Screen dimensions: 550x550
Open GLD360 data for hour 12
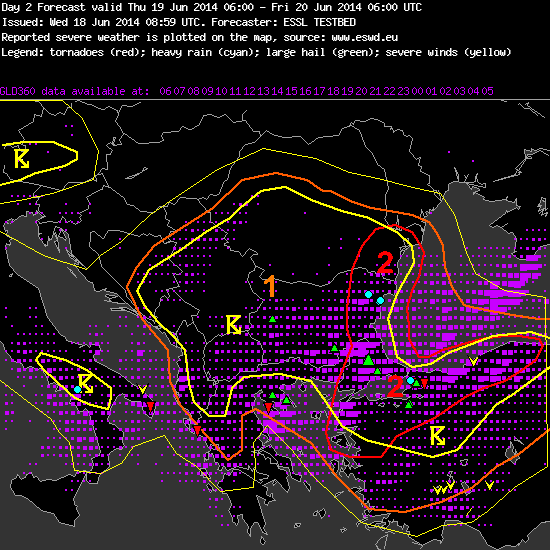click(x=249, y=91)
